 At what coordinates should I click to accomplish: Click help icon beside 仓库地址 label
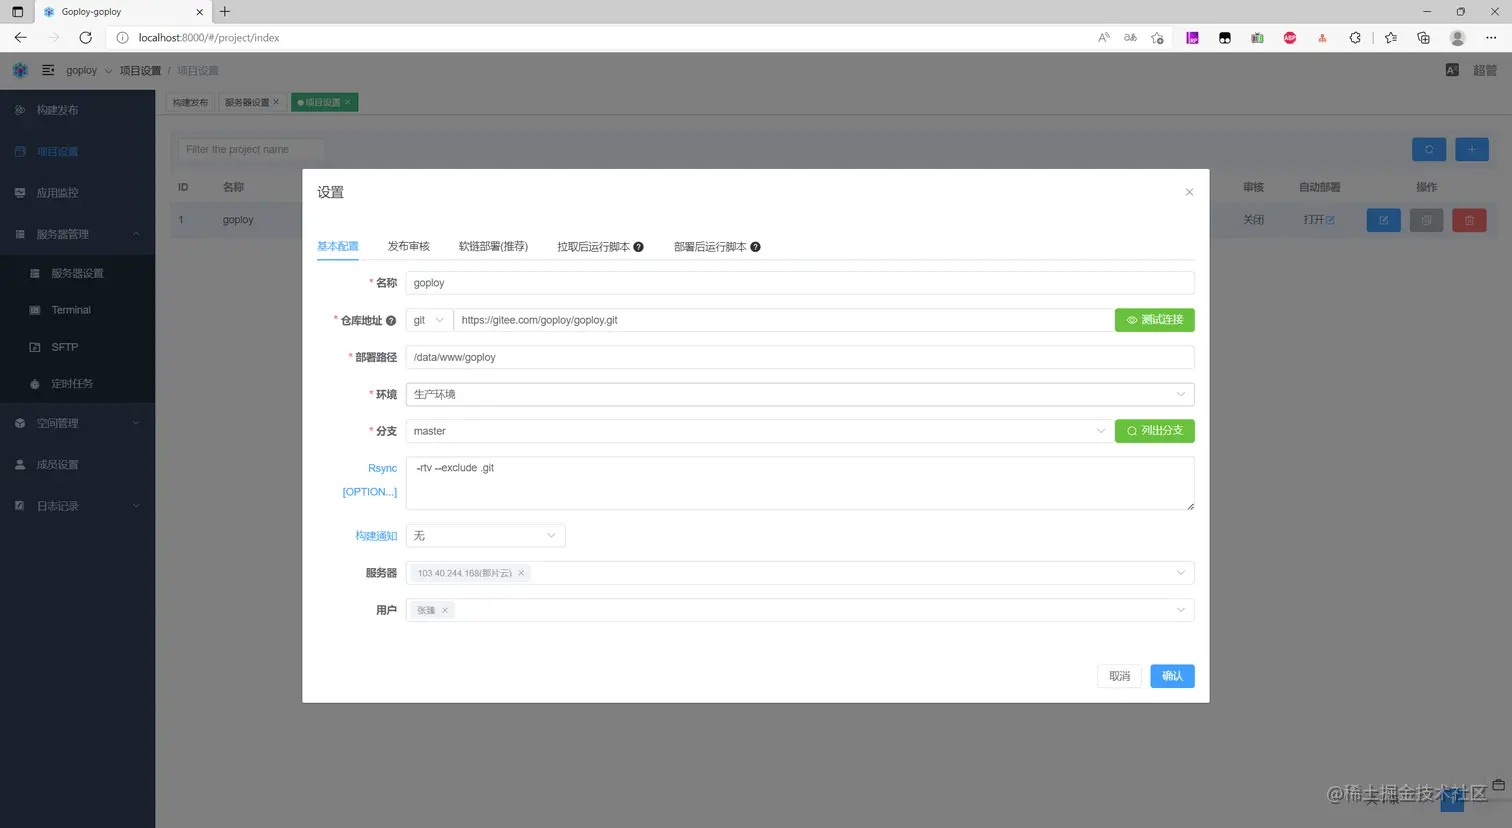391,321
